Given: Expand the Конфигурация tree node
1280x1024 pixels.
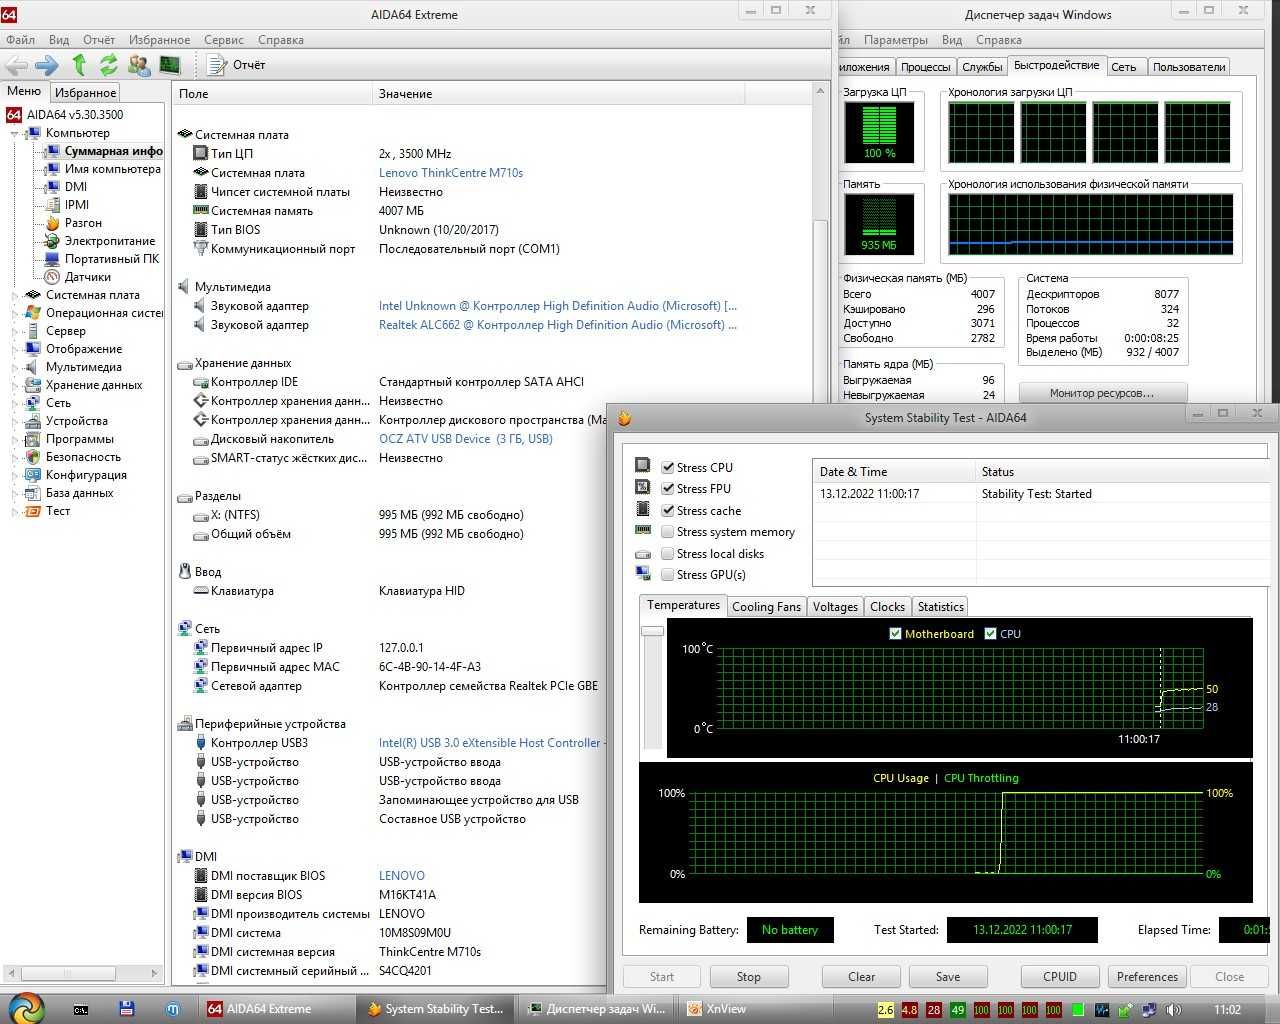Looking at the screenshot, I should coord(15,475).
